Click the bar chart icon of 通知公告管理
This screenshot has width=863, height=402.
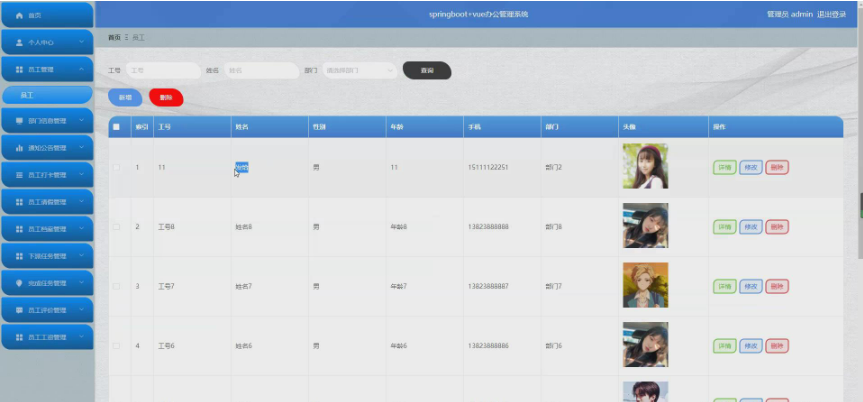tap(19, 148)
